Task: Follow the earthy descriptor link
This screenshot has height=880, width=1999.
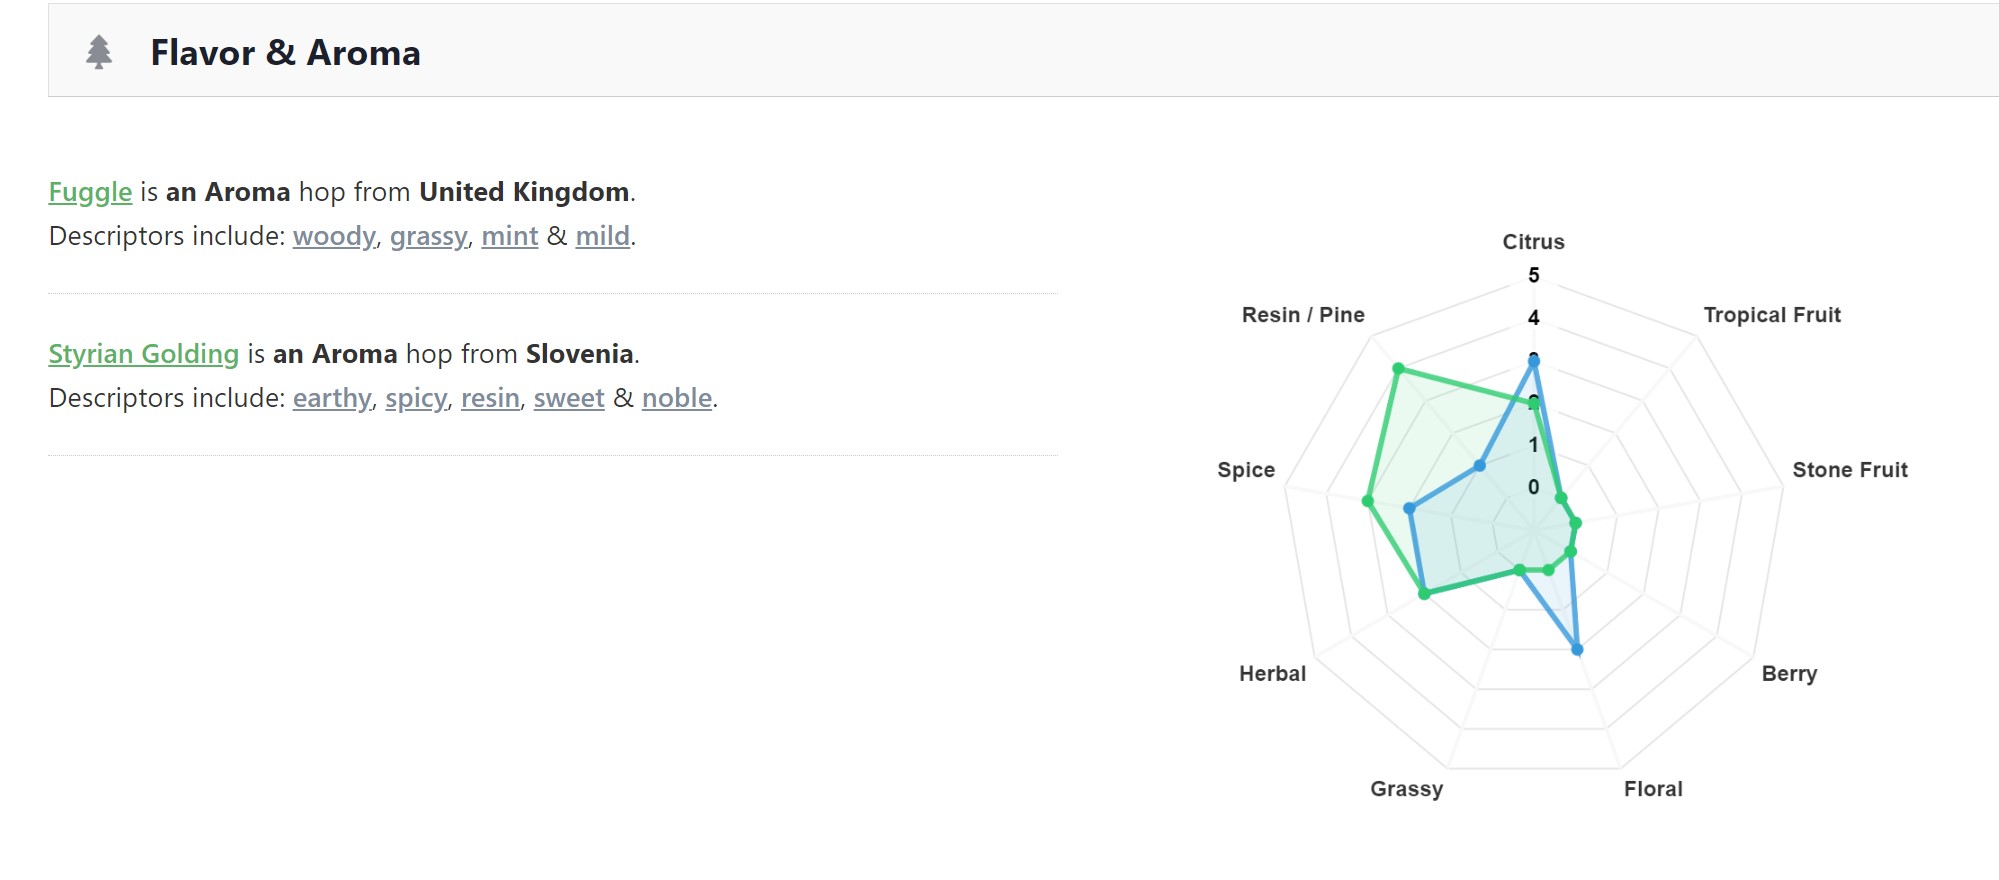Action: [332, 398]
